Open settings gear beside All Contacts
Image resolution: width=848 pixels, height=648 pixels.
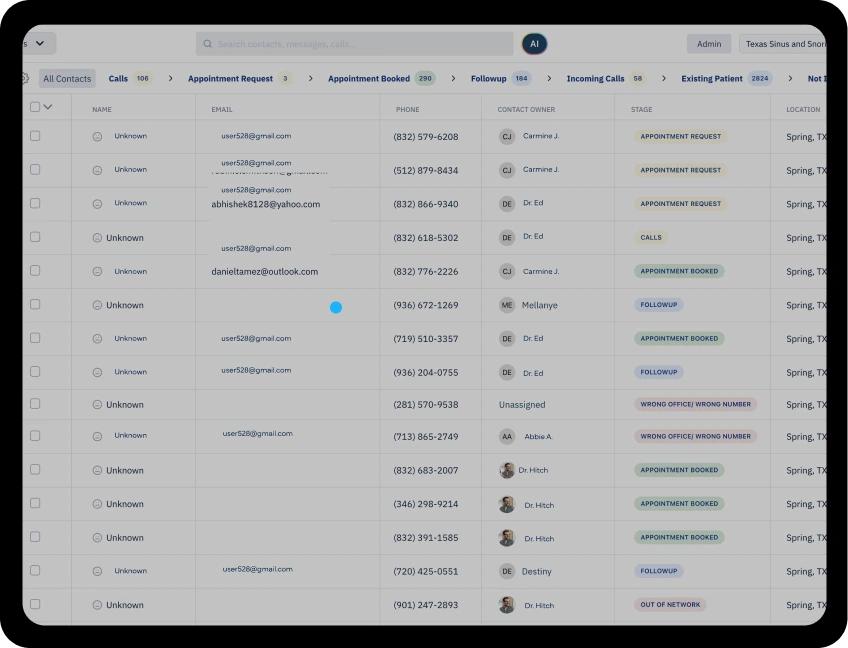click(x=25, y=78)
